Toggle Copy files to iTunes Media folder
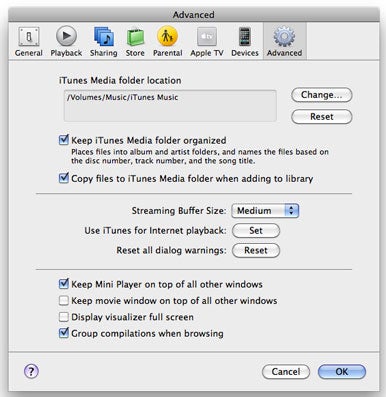The width and height of the screenshot is (386, 397). point(64,178)
